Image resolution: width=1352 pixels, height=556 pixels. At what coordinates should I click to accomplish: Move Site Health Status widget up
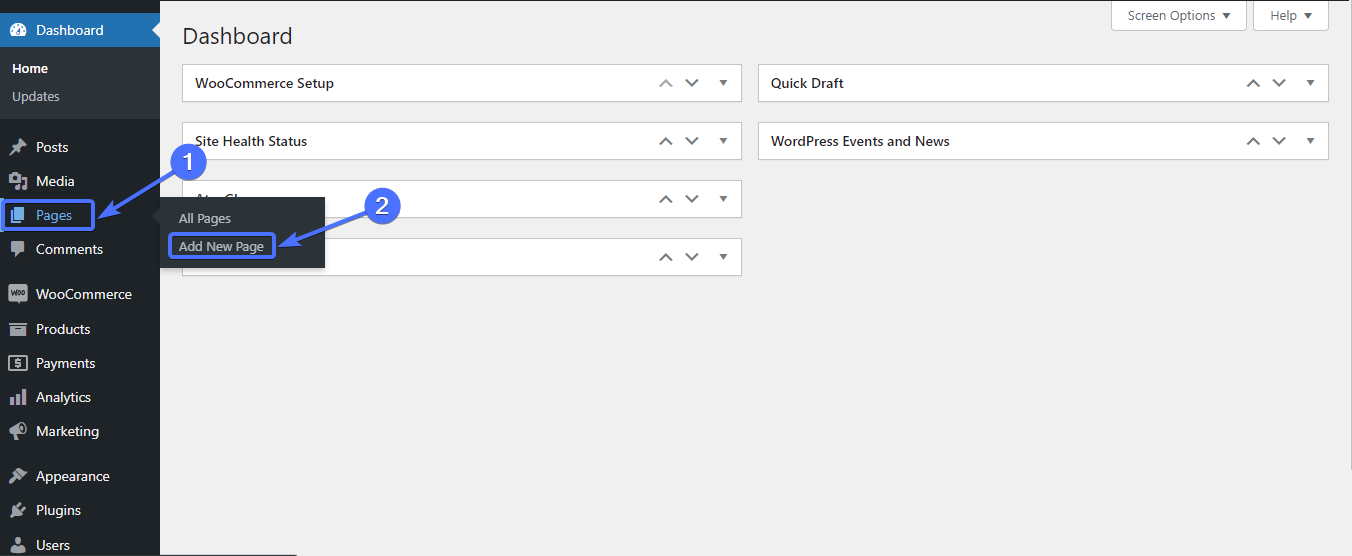[666, 141]
